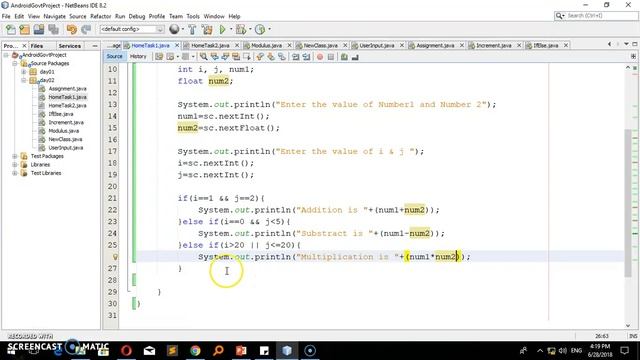This screenshot has height=360, width=640.
Task: Click the Comment icon in editor toolbar
Action: (344, 57)
